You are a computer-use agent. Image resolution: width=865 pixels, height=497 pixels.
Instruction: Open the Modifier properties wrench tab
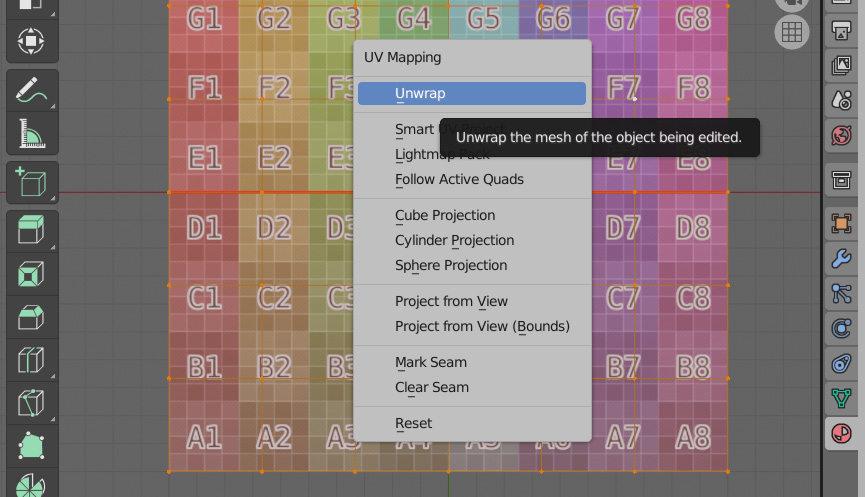coord(841,258)
